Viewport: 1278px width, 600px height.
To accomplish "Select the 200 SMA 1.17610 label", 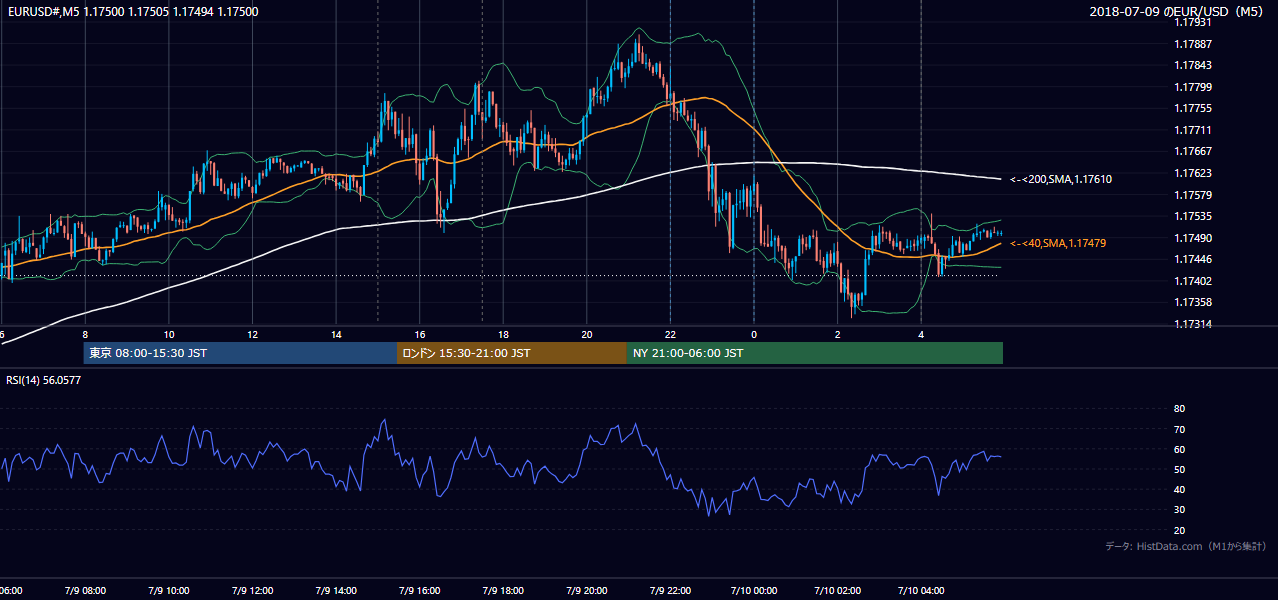I will (1061, 179).
